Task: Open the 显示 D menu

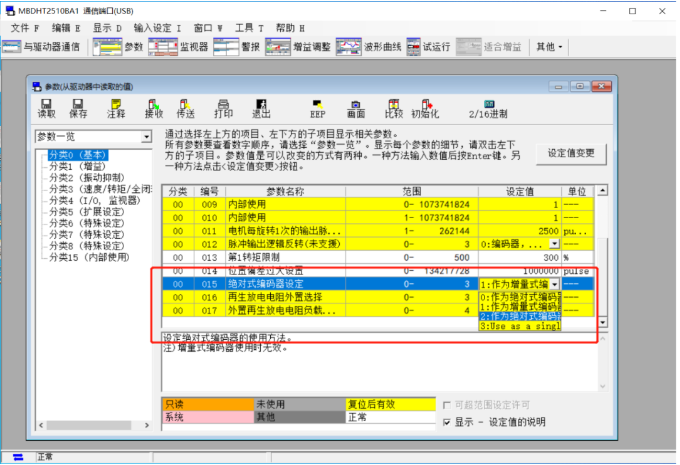Action: (107, 28)
